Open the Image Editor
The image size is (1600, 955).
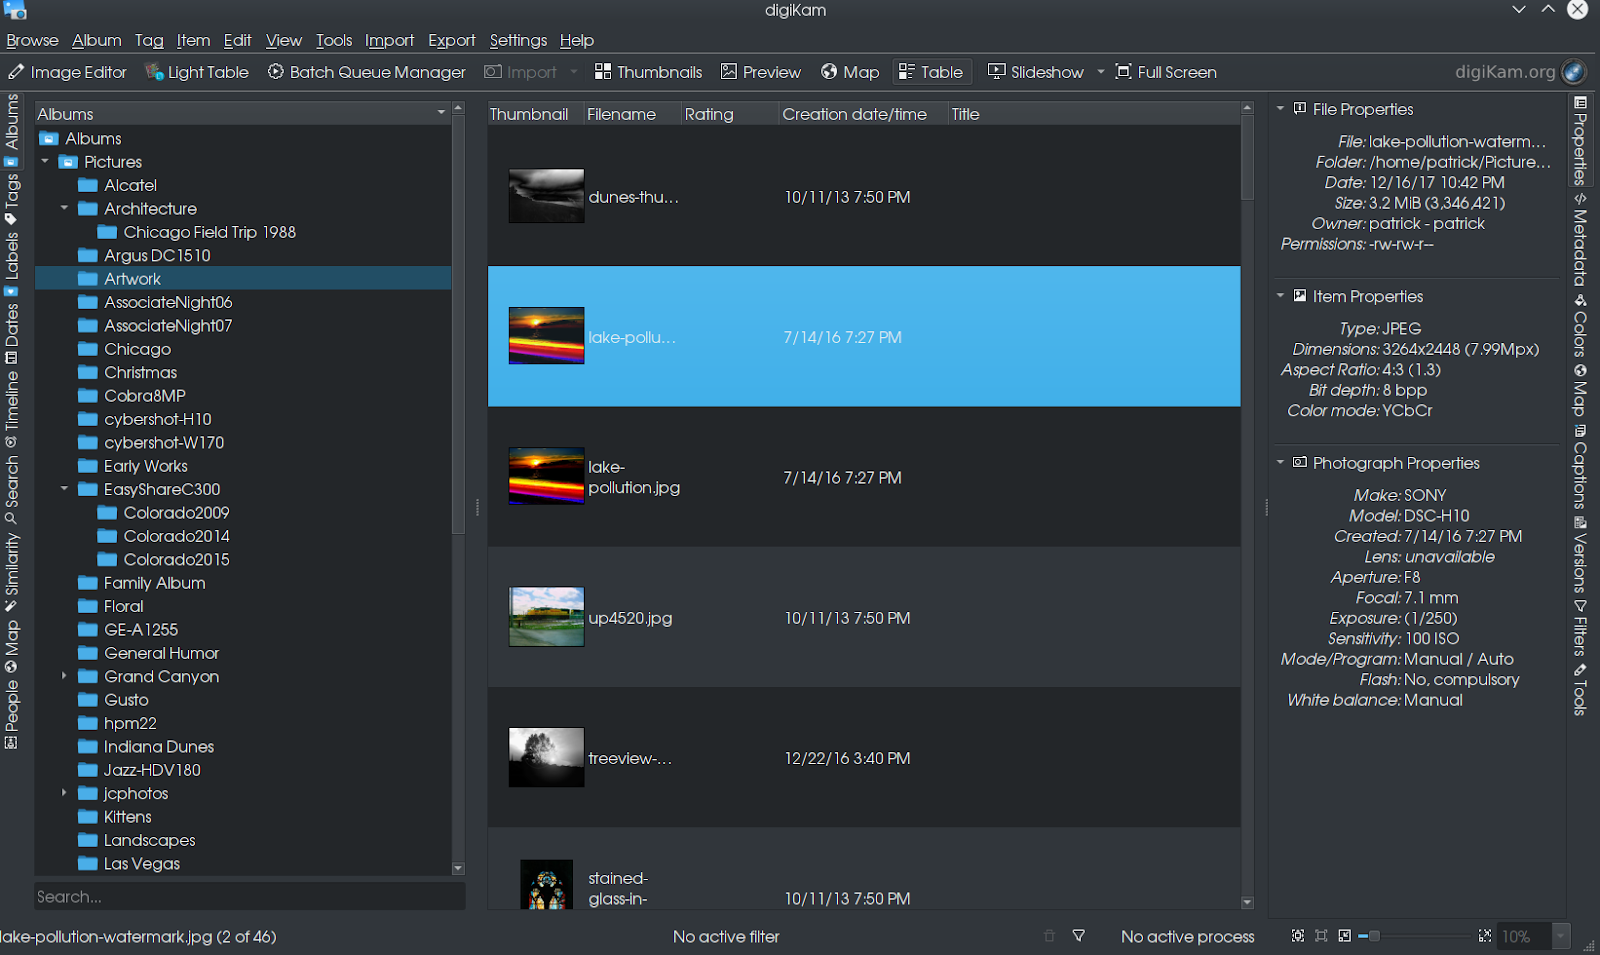[x=68, y=72]
